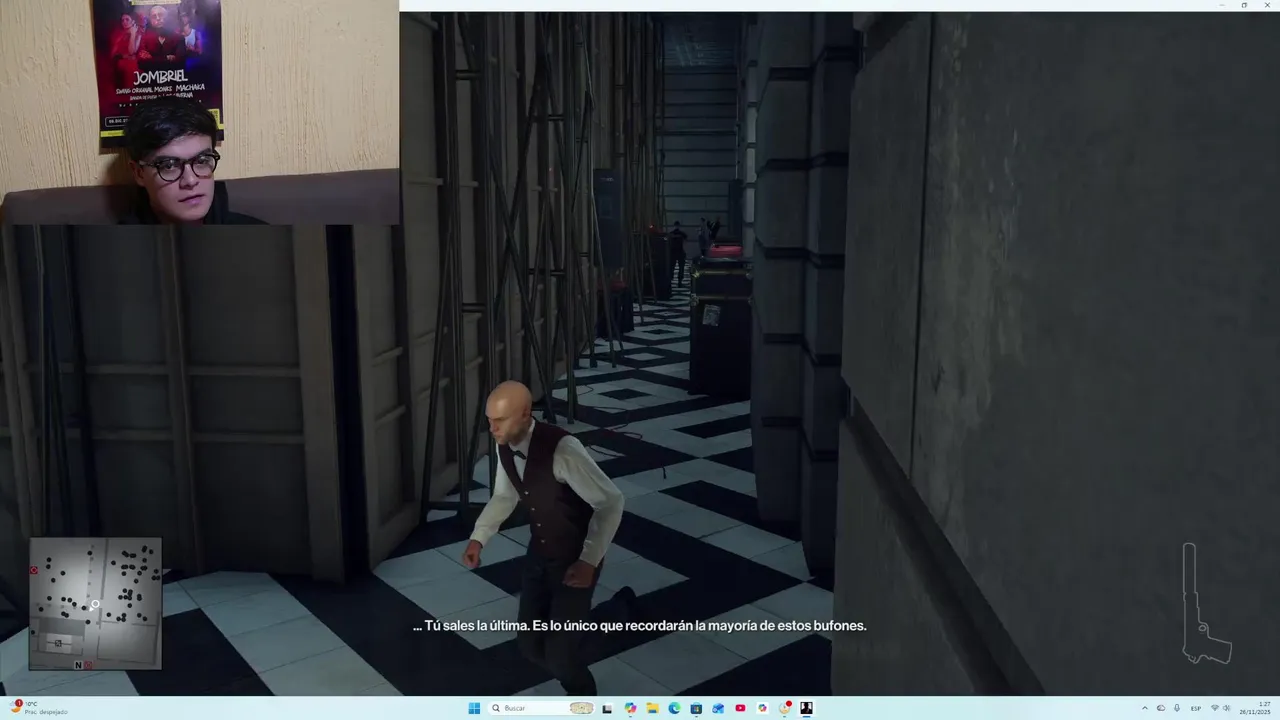
Task: Open Microsoft Edge from taskbar
Action: (674, 708)
